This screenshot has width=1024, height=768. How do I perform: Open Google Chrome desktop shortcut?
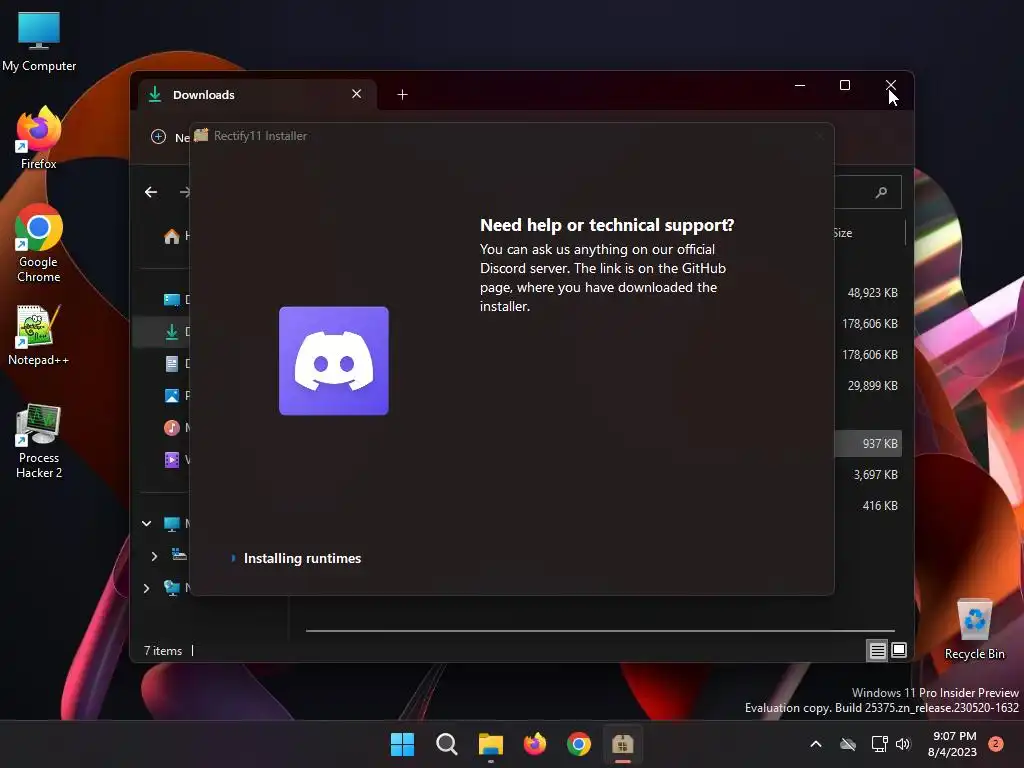coord(39,244)
